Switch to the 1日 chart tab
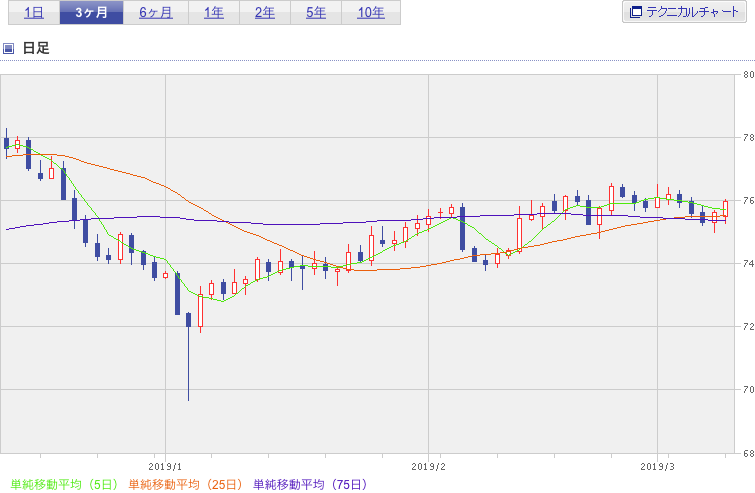The image size is (755, 493). click(x=34, y=13)
